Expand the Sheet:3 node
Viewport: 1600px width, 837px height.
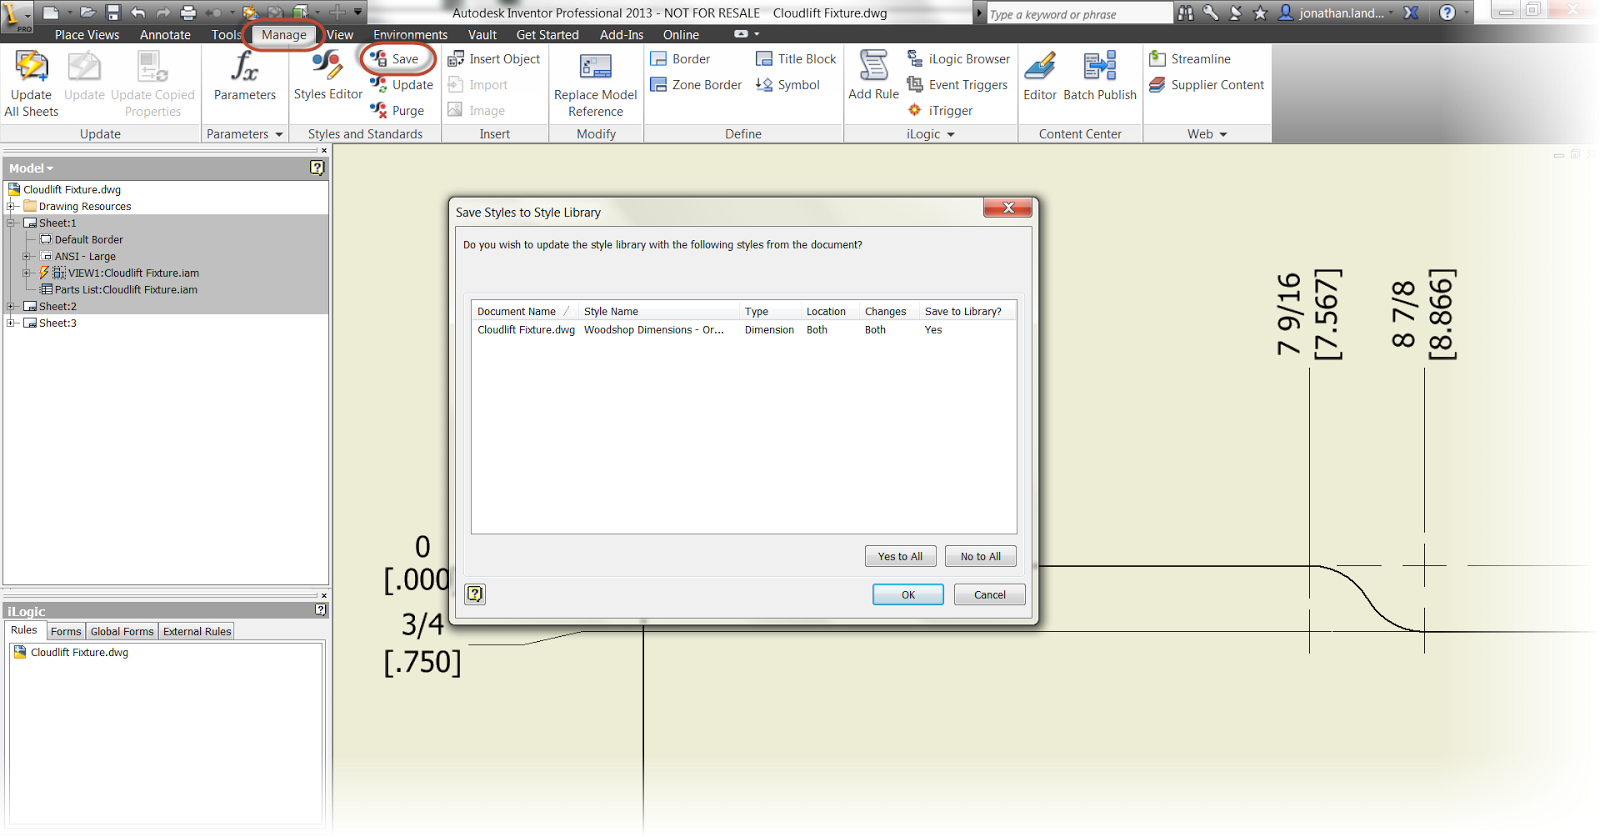12,323
